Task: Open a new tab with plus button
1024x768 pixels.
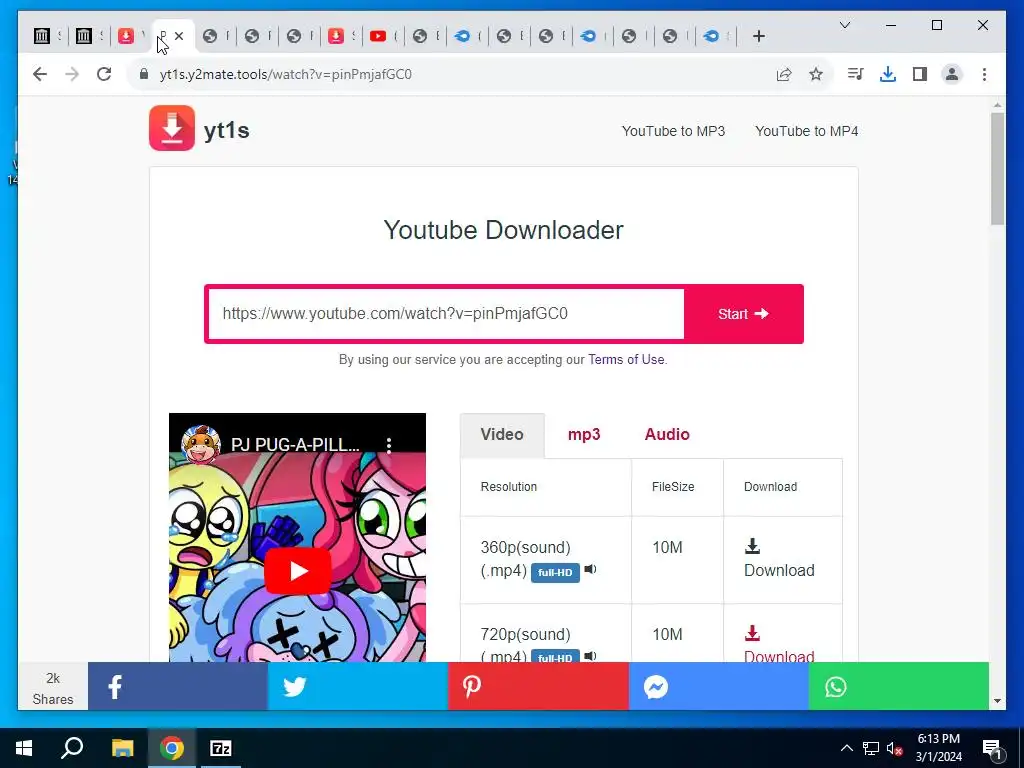Action: coord(758,37)
